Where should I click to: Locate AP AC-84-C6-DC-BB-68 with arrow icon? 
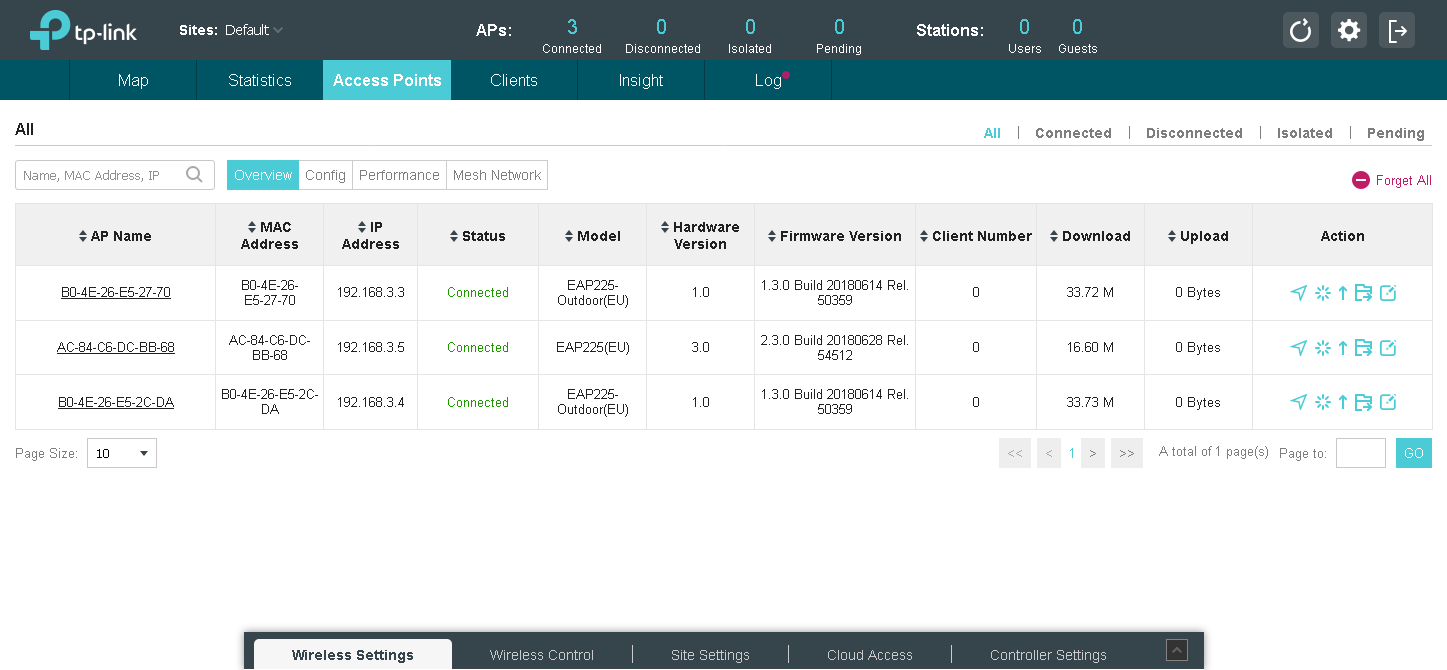(x=1298, y=348)
